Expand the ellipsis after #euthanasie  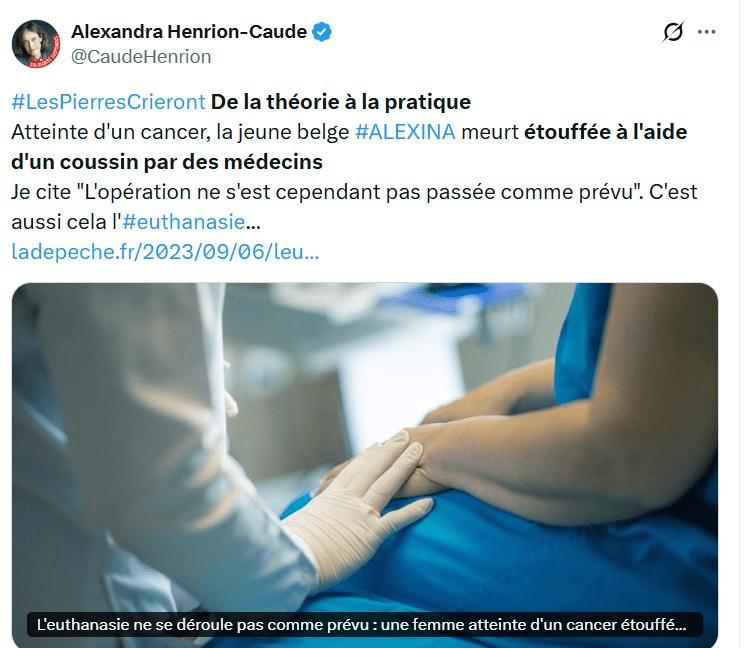pos(253,223)
